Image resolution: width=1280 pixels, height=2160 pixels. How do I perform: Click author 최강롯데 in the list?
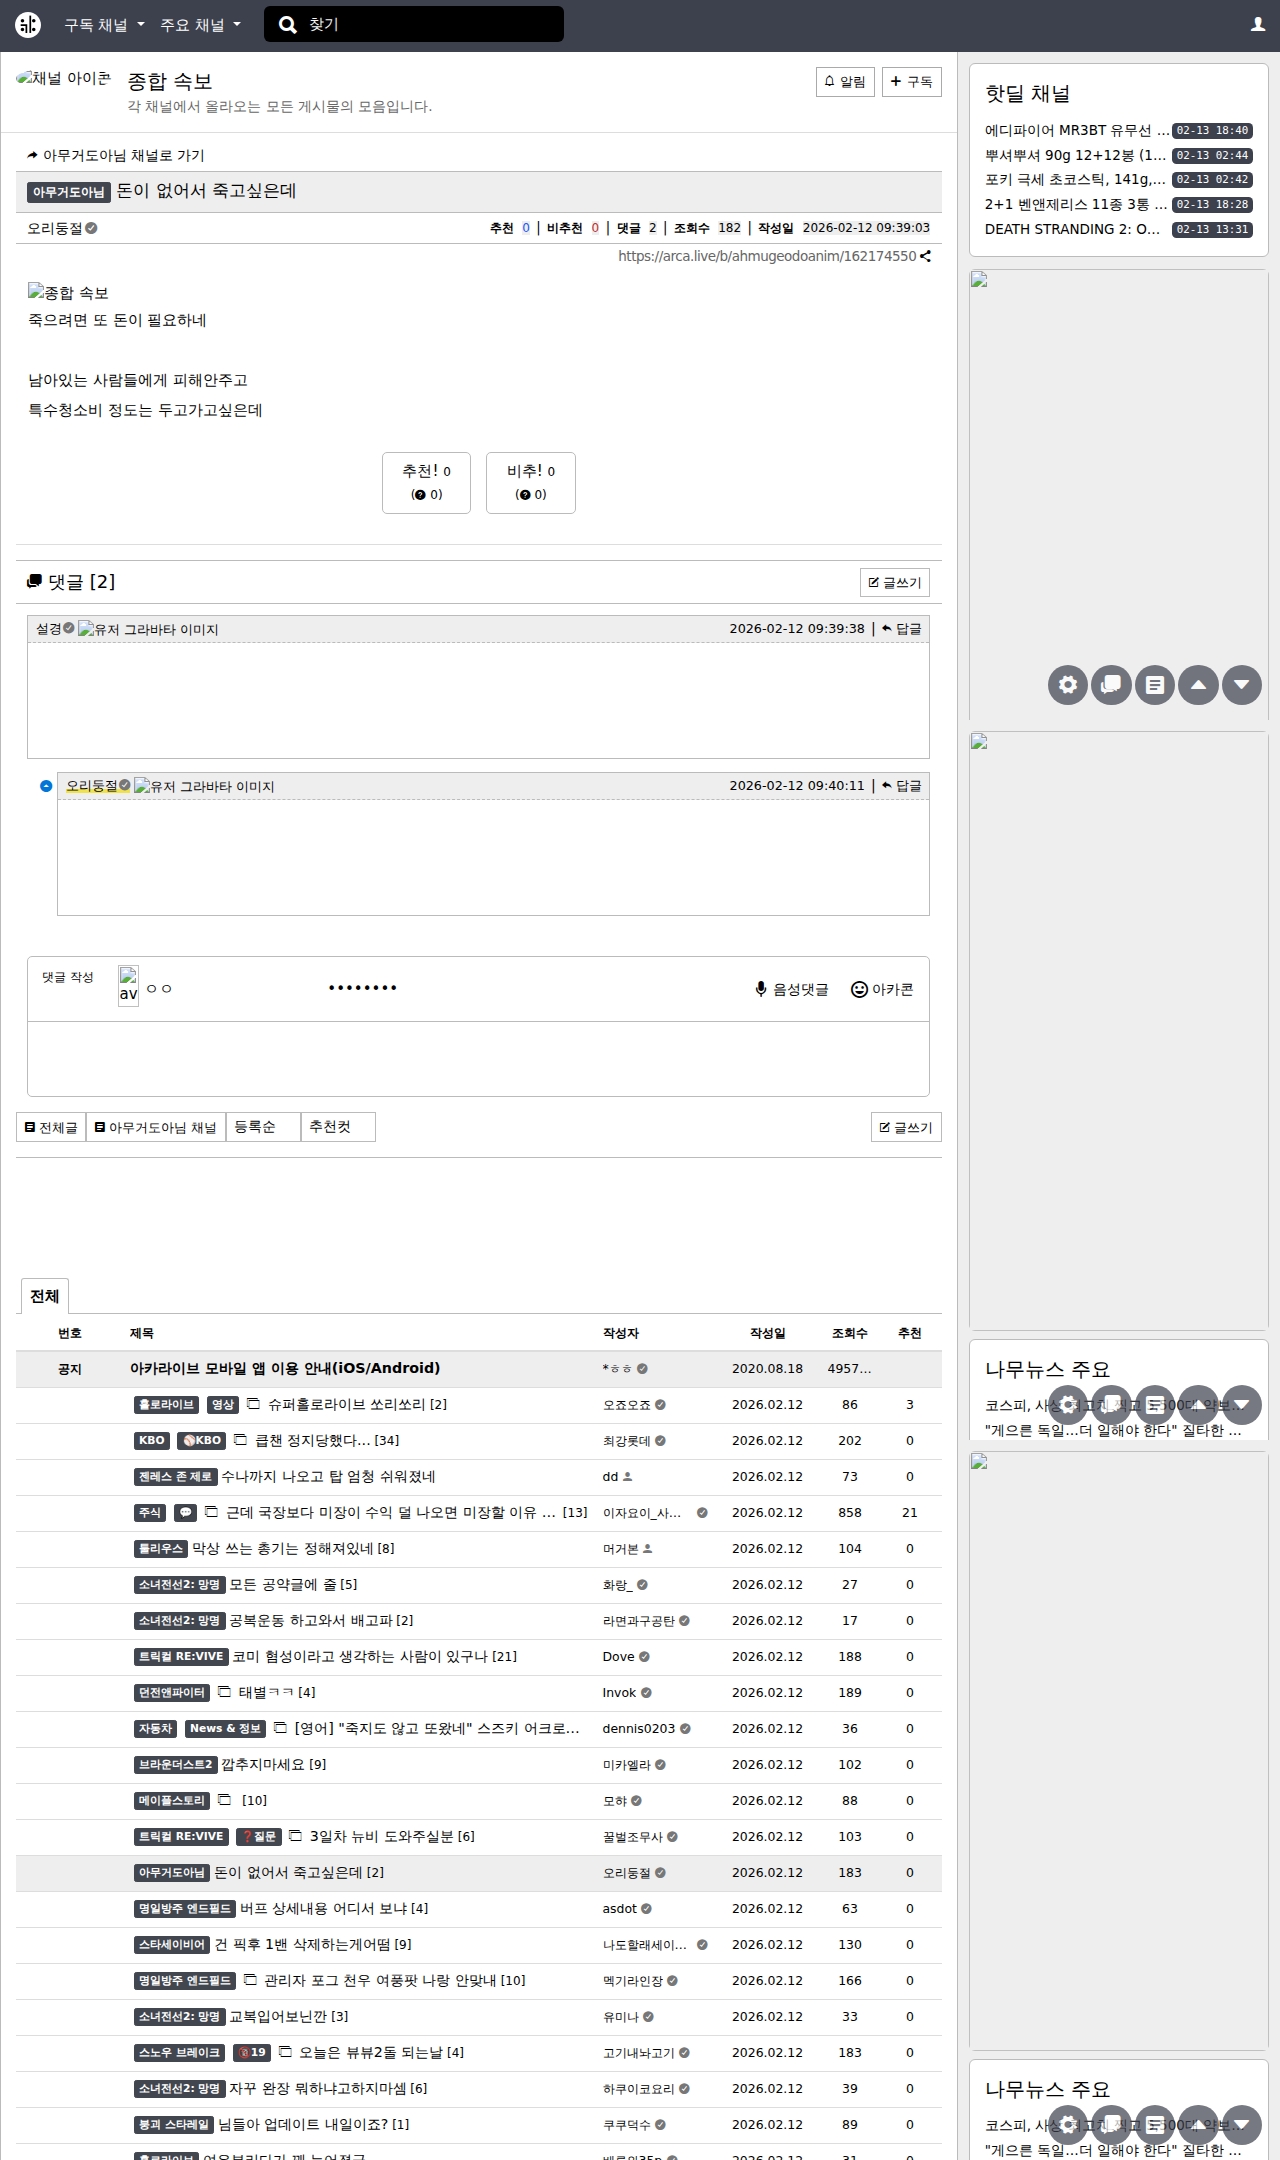(x=626, y=1441)
